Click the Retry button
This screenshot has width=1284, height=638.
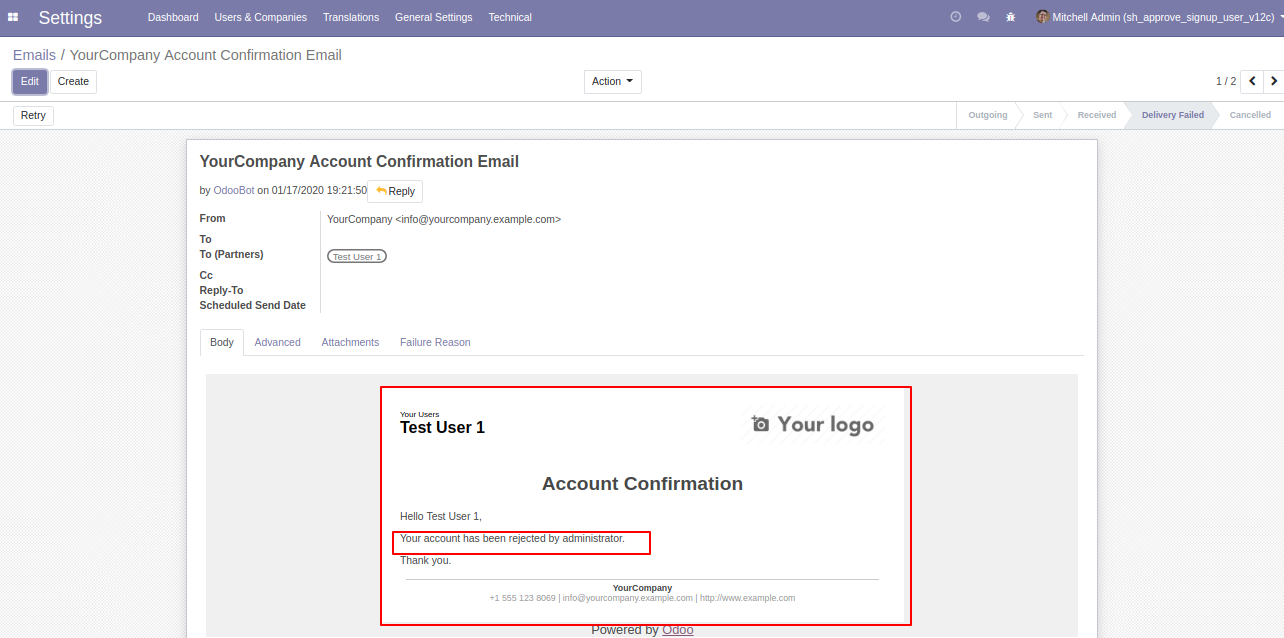(x=33, y=115)
